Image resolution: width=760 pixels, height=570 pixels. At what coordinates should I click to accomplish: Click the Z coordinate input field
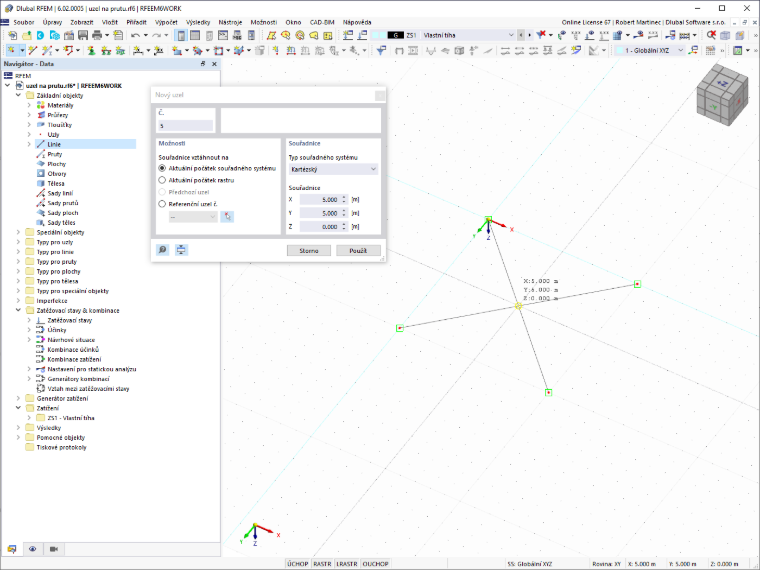[320, 227]
